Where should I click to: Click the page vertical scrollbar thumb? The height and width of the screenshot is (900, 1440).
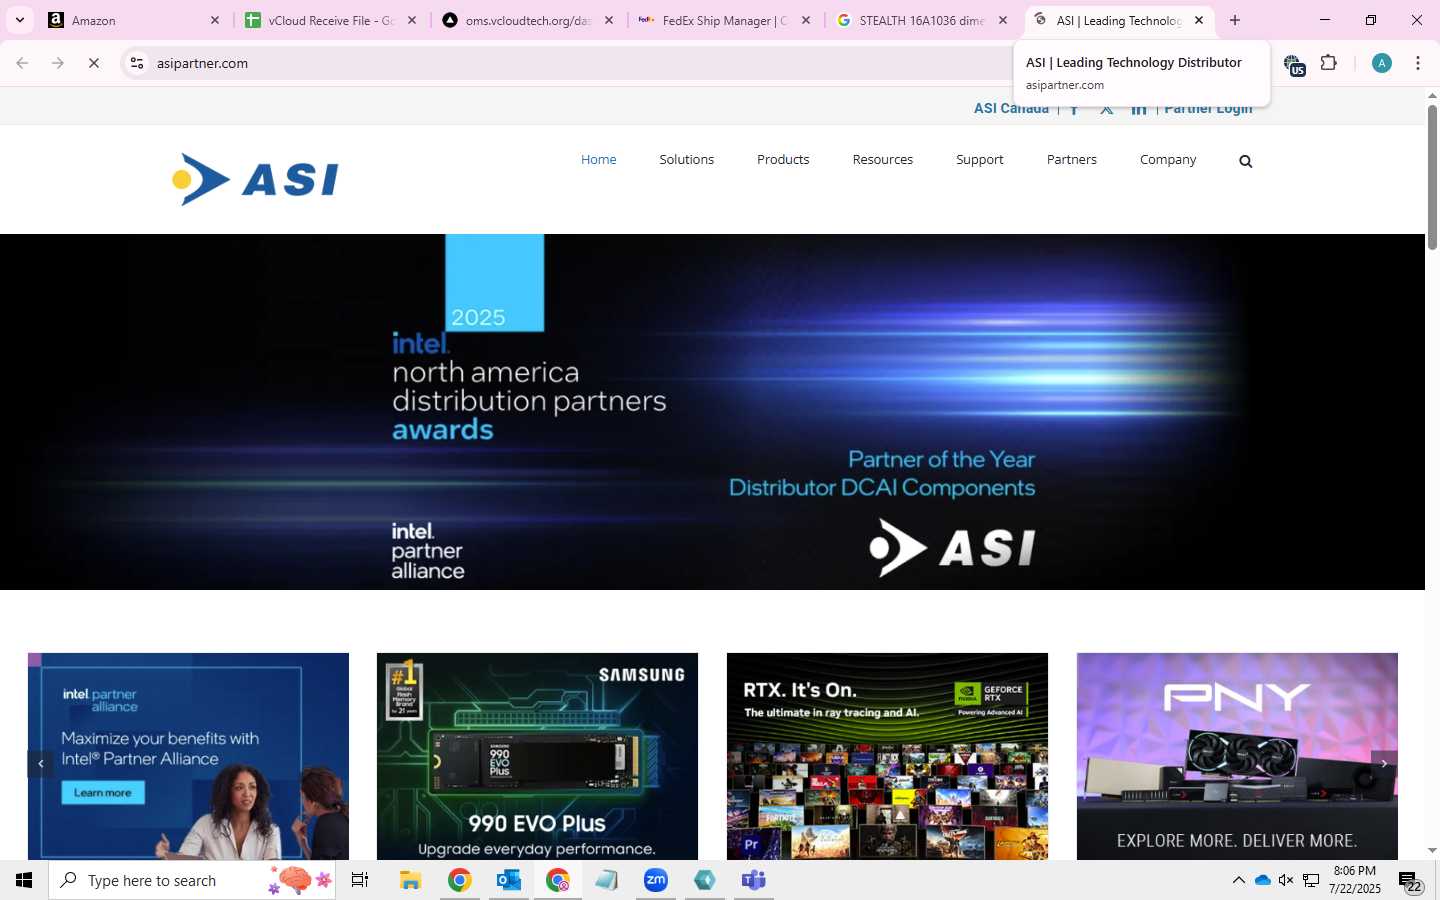point(1432,176)
